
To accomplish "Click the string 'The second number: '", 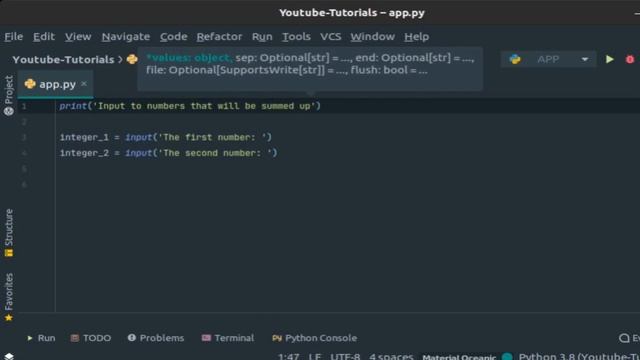I will click(x=215, y=153).
